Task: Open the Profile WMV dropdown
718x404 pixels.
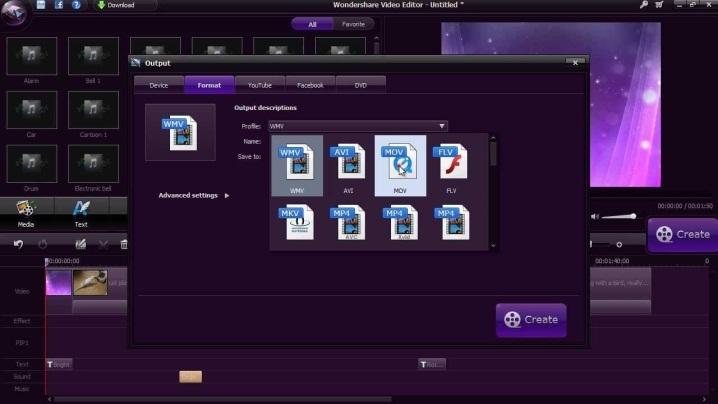Action: [358, 126]
